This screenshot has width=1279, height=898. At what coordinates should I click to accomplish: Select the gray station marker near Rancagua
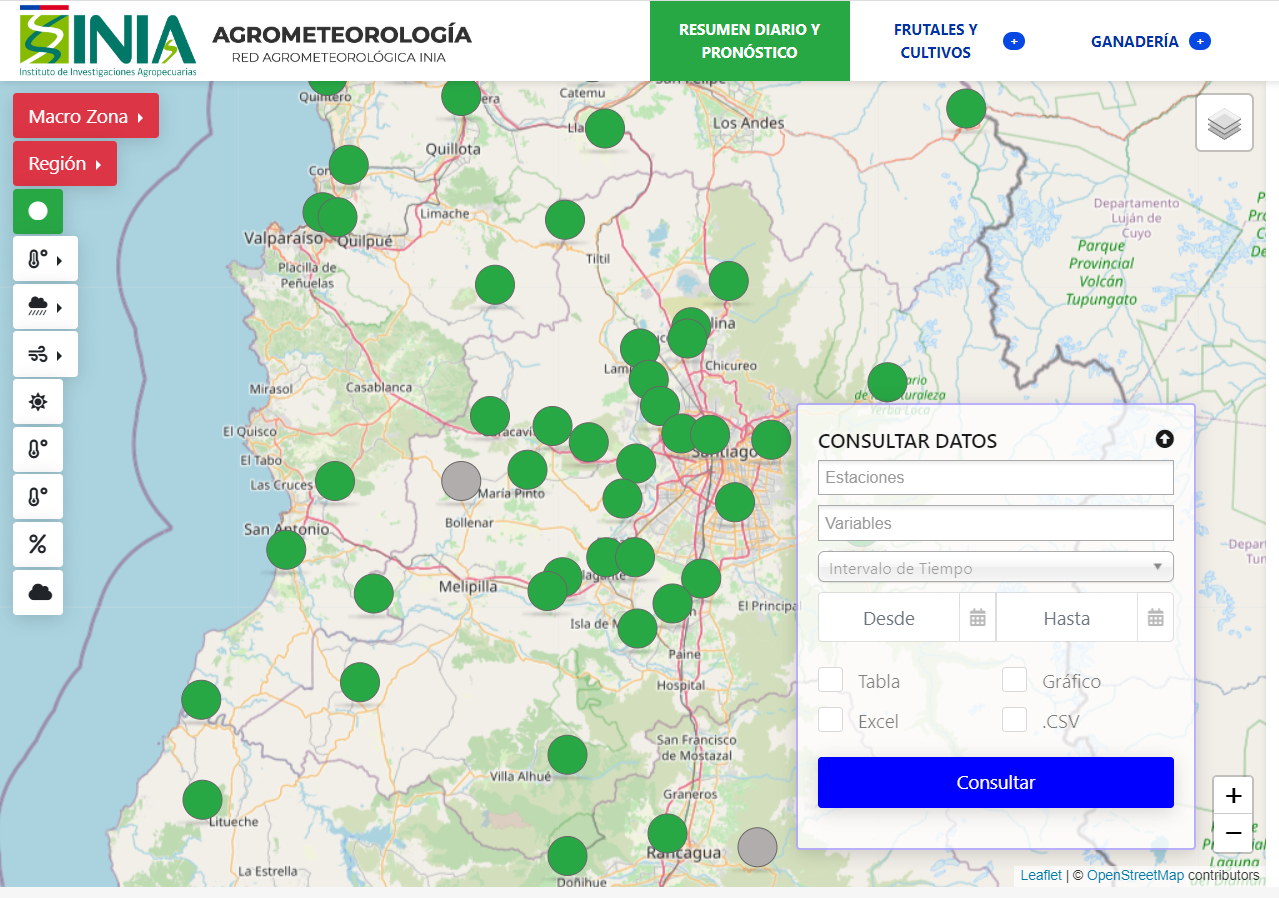pos(757,847)
